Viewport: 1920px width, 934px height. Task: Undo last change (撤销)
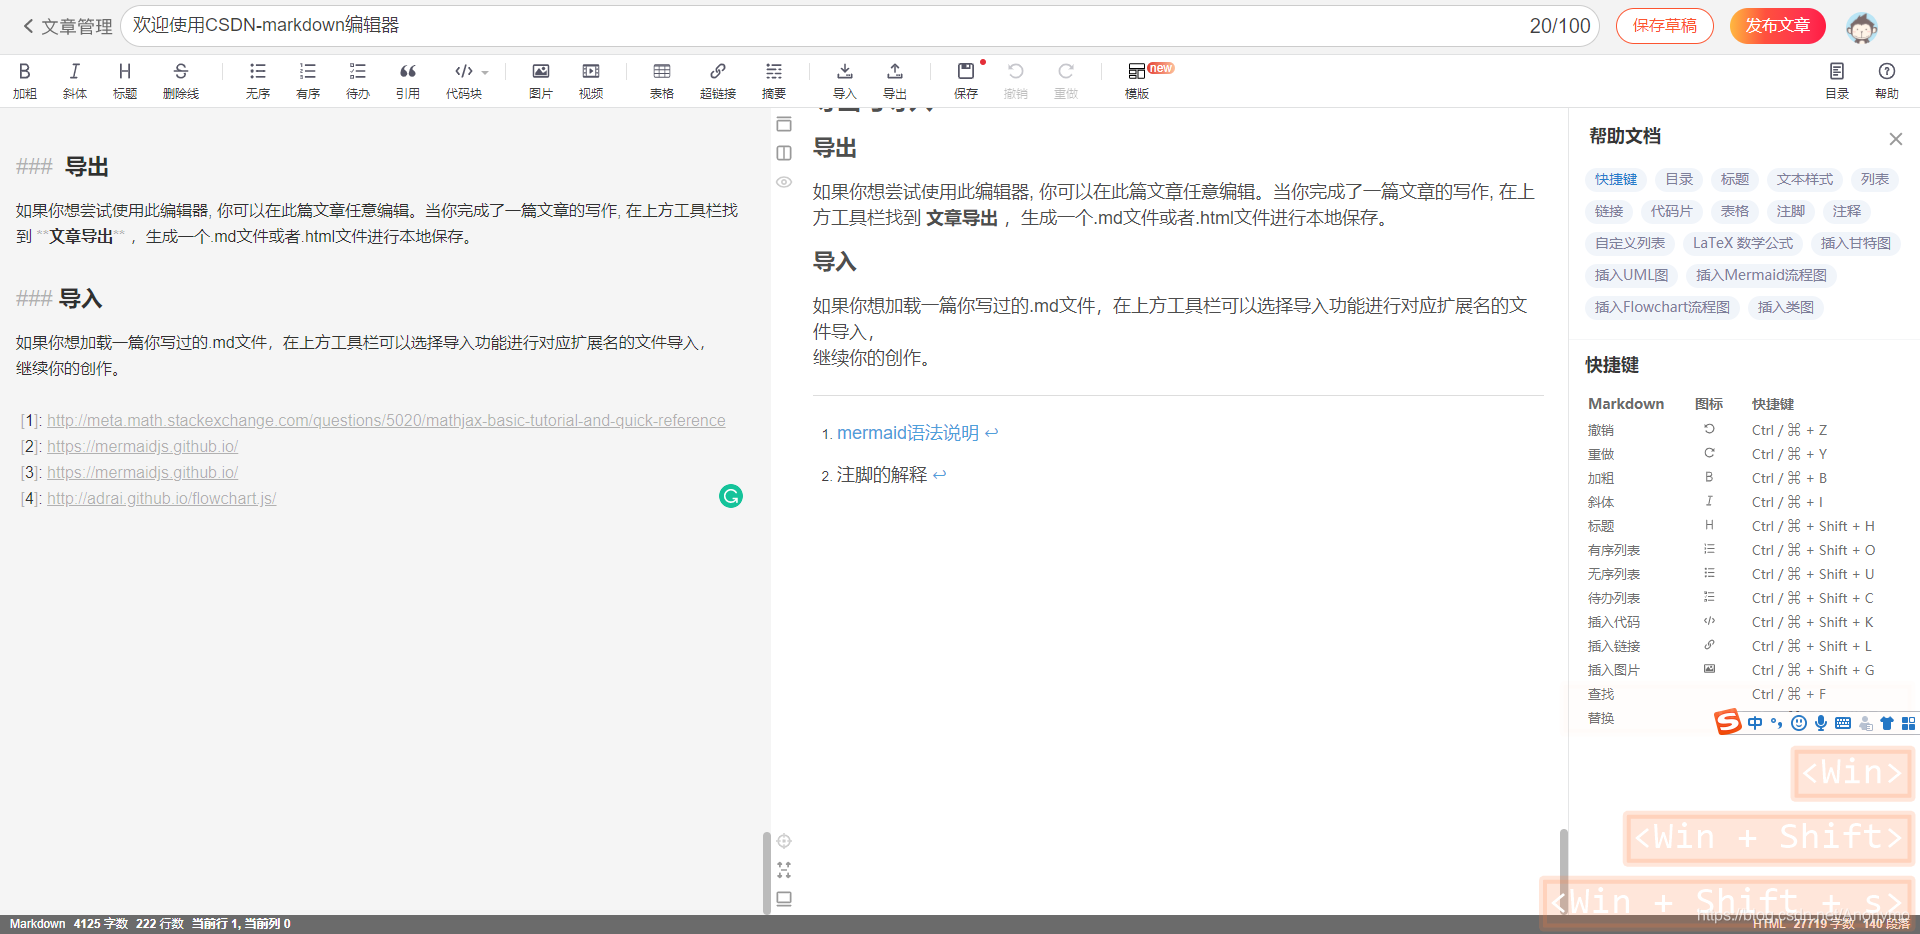point(1016,80)
